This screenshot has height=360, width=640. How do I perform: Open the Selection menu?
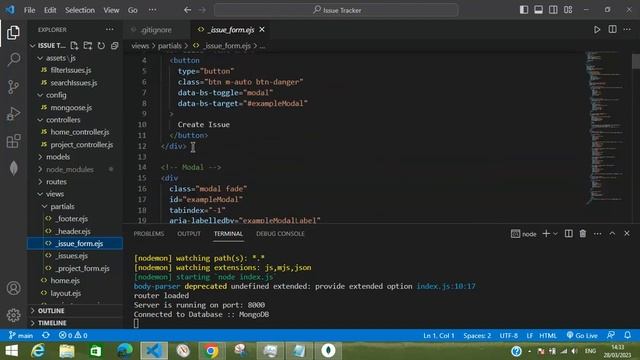80,10
